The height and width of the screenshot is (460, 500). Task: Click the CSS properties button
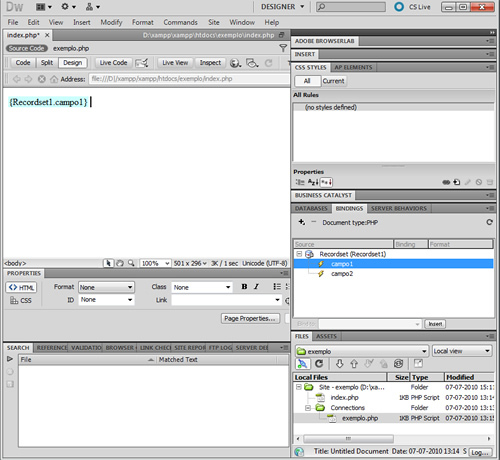point(21,300)
